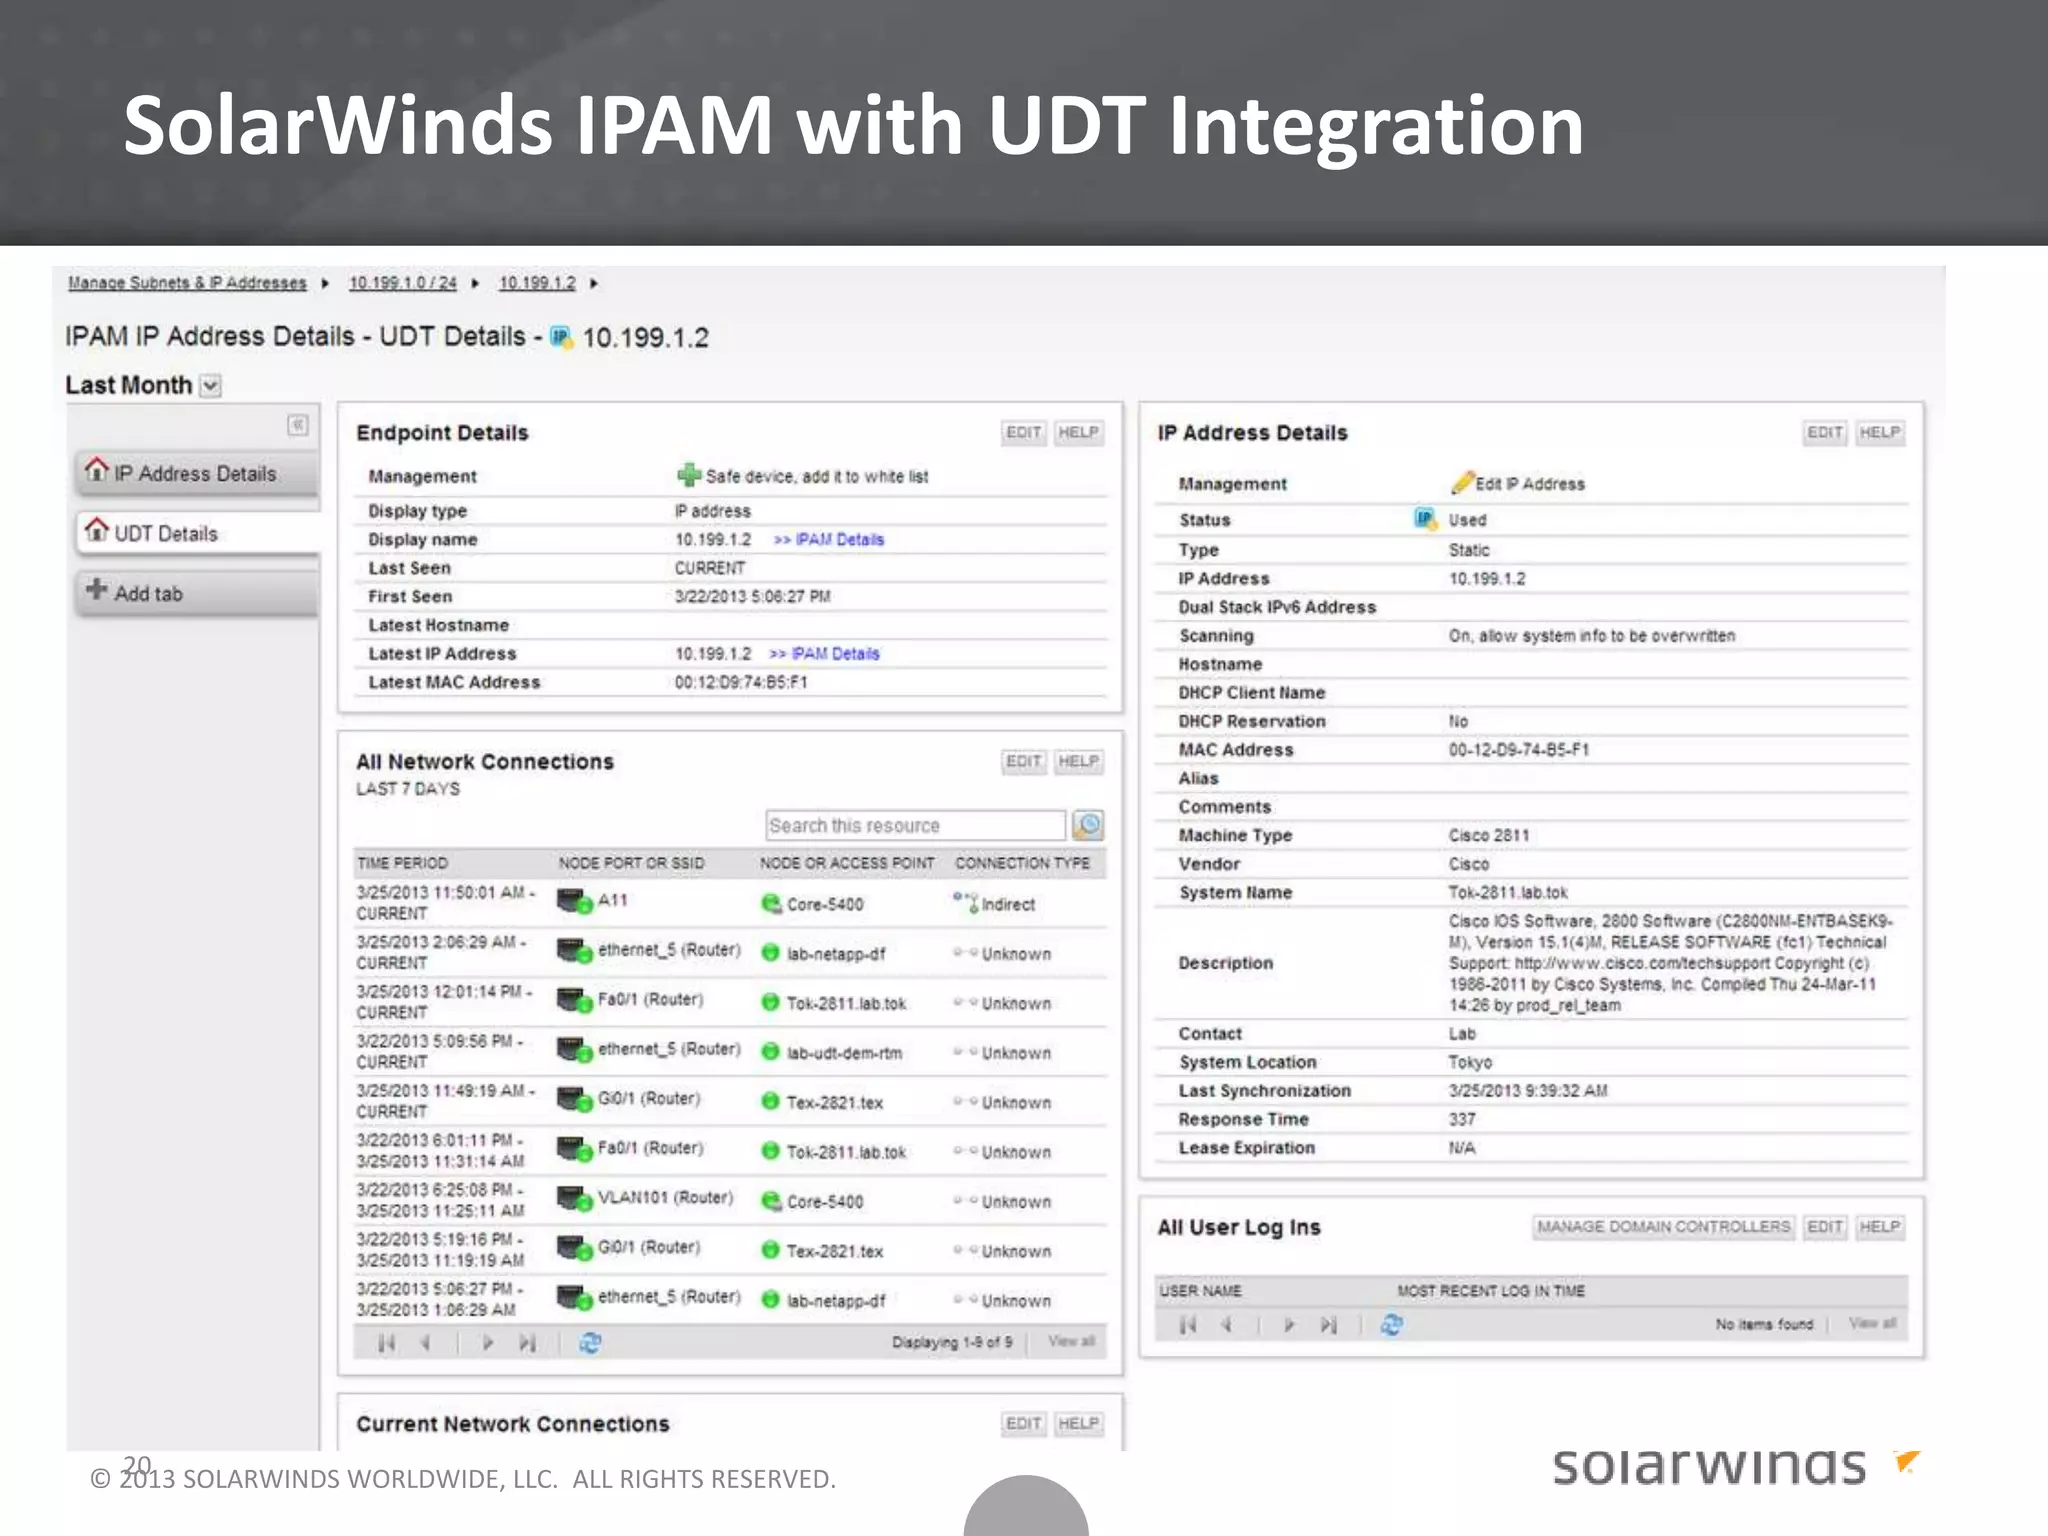Sort by CONNECTION TYPE column header

[x=1022, y=863]
